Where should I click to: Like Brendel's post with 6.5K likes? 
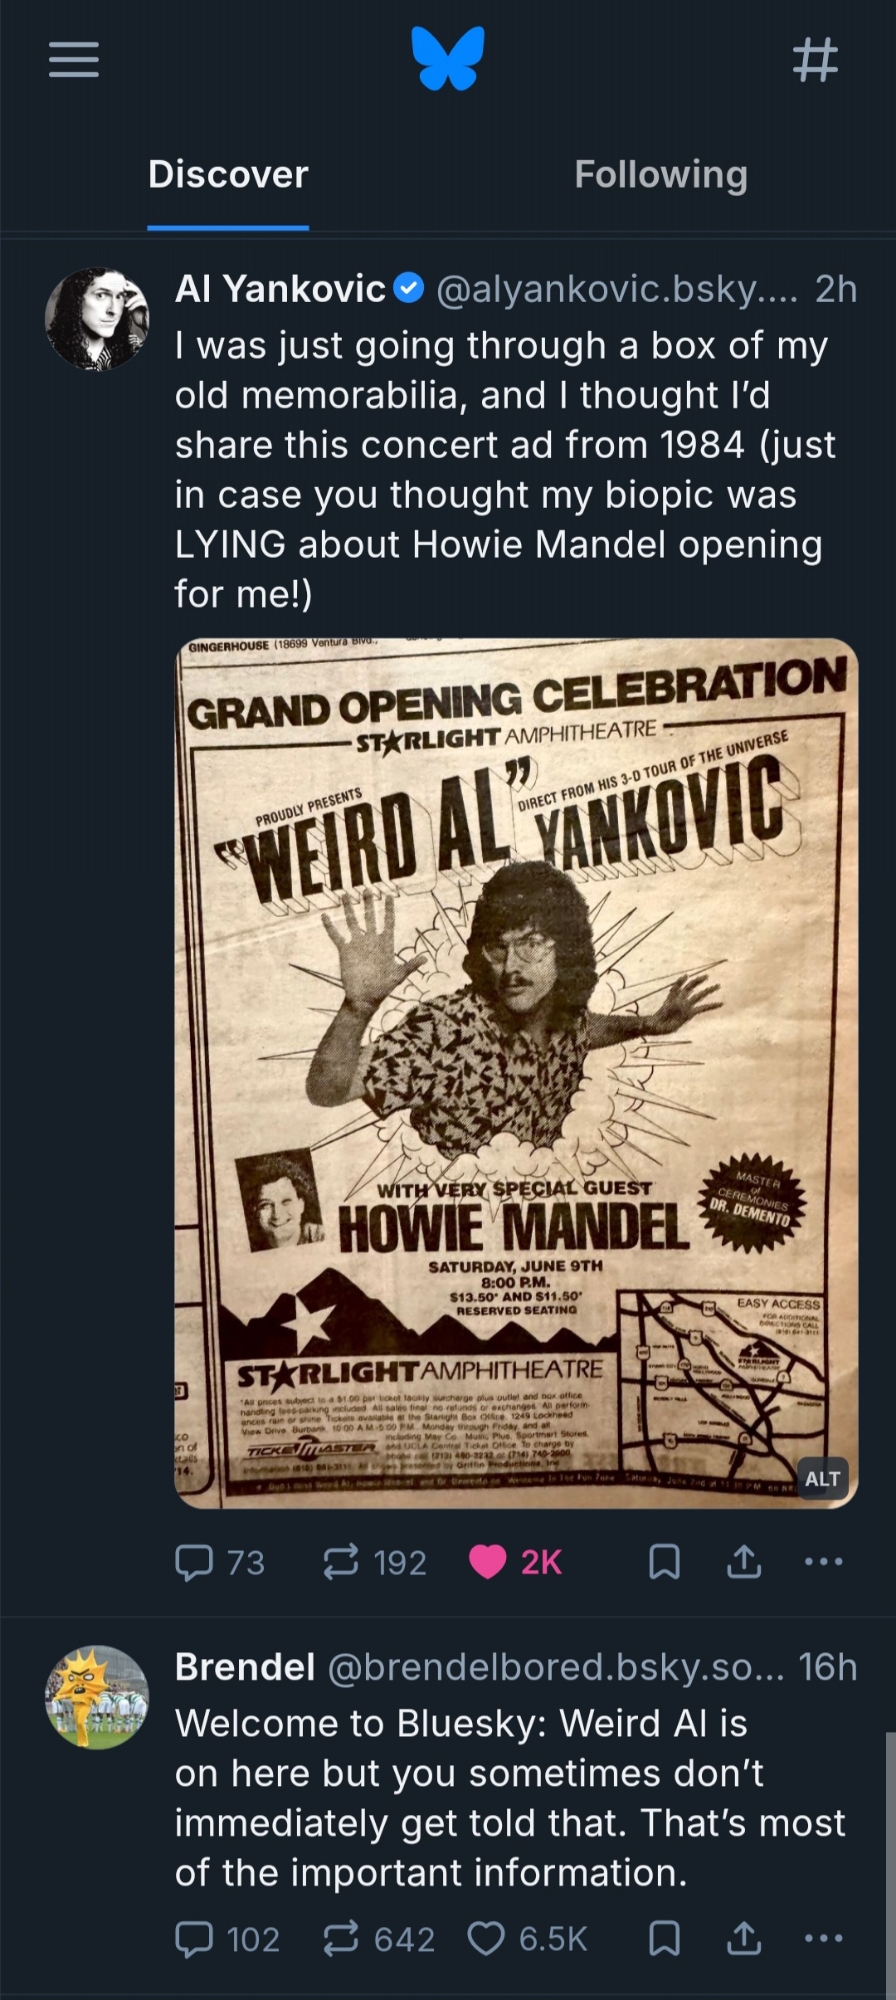click(487, 1939)
